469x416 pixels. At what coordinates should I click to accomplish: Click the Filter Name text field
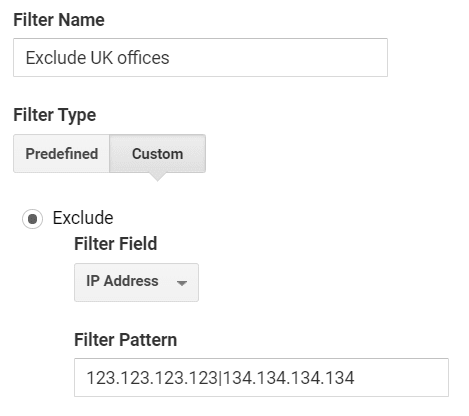[x=200, y=57]
